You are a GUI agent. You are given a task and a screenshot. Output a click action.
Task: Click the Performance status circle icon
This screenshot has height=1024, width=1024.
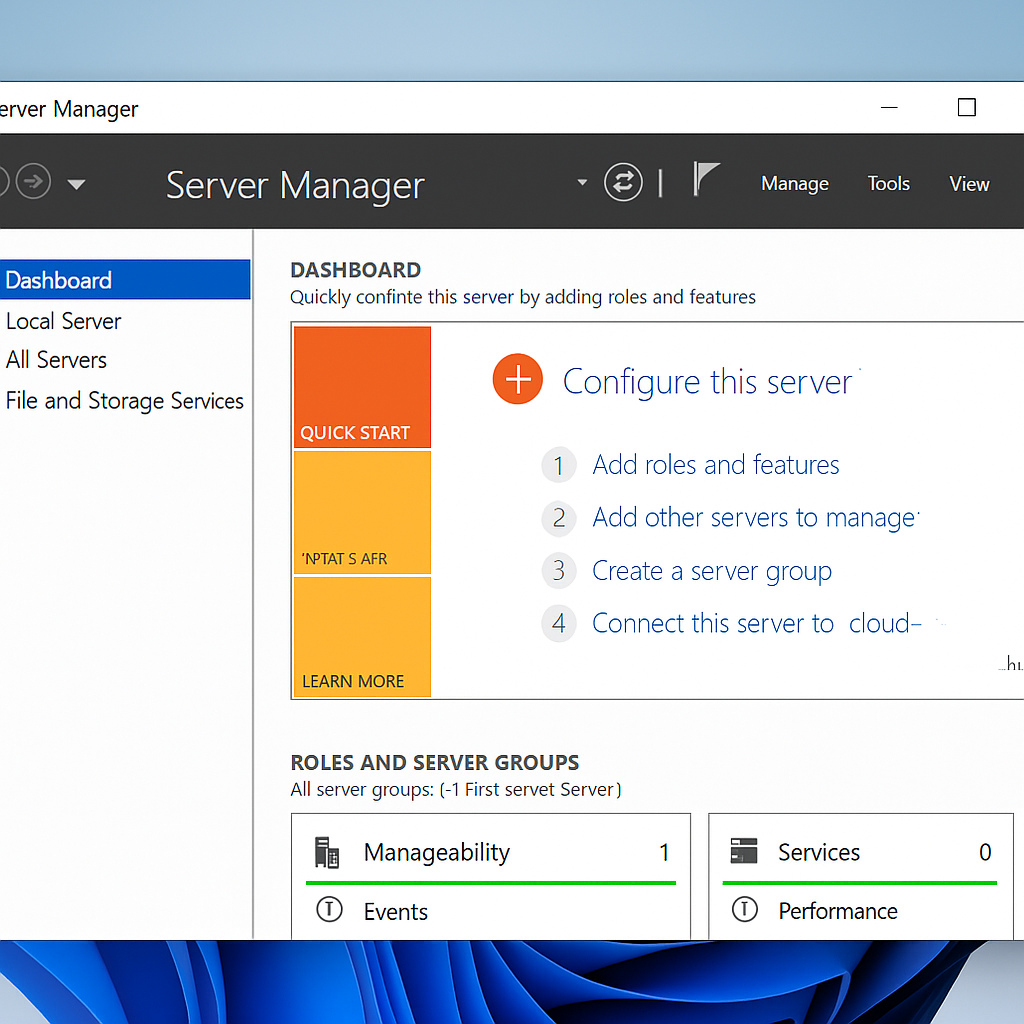(x=744, y=910)
